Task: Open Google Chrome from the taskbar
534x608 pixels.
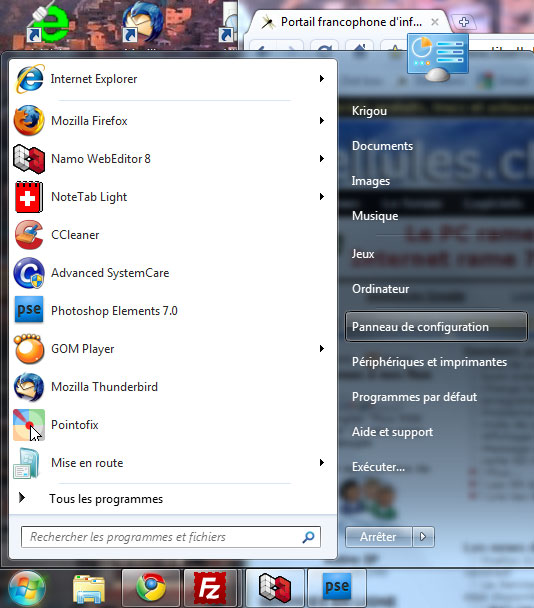Action: click(151, 588)
